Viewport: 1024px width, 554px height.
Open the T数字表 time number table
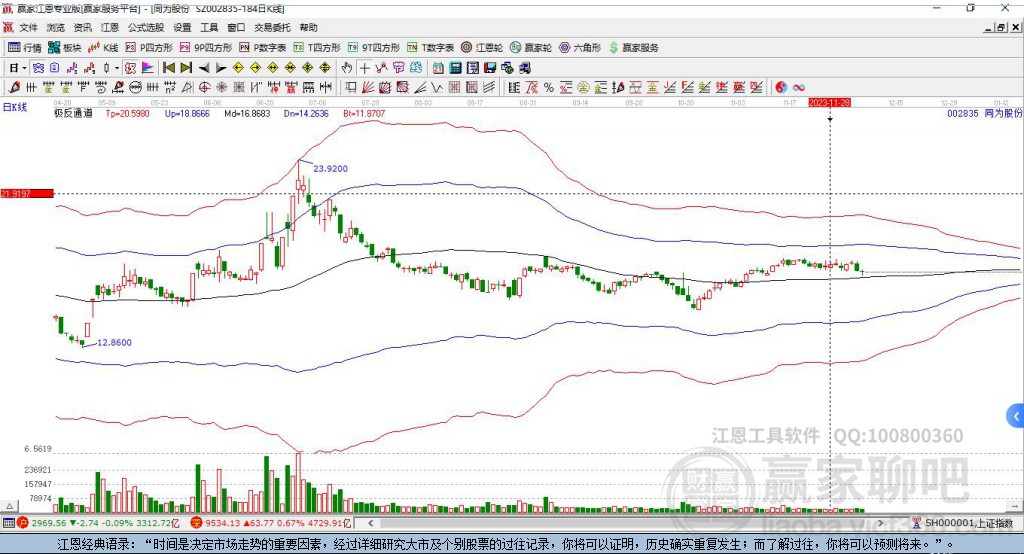[x=430, y=48]
